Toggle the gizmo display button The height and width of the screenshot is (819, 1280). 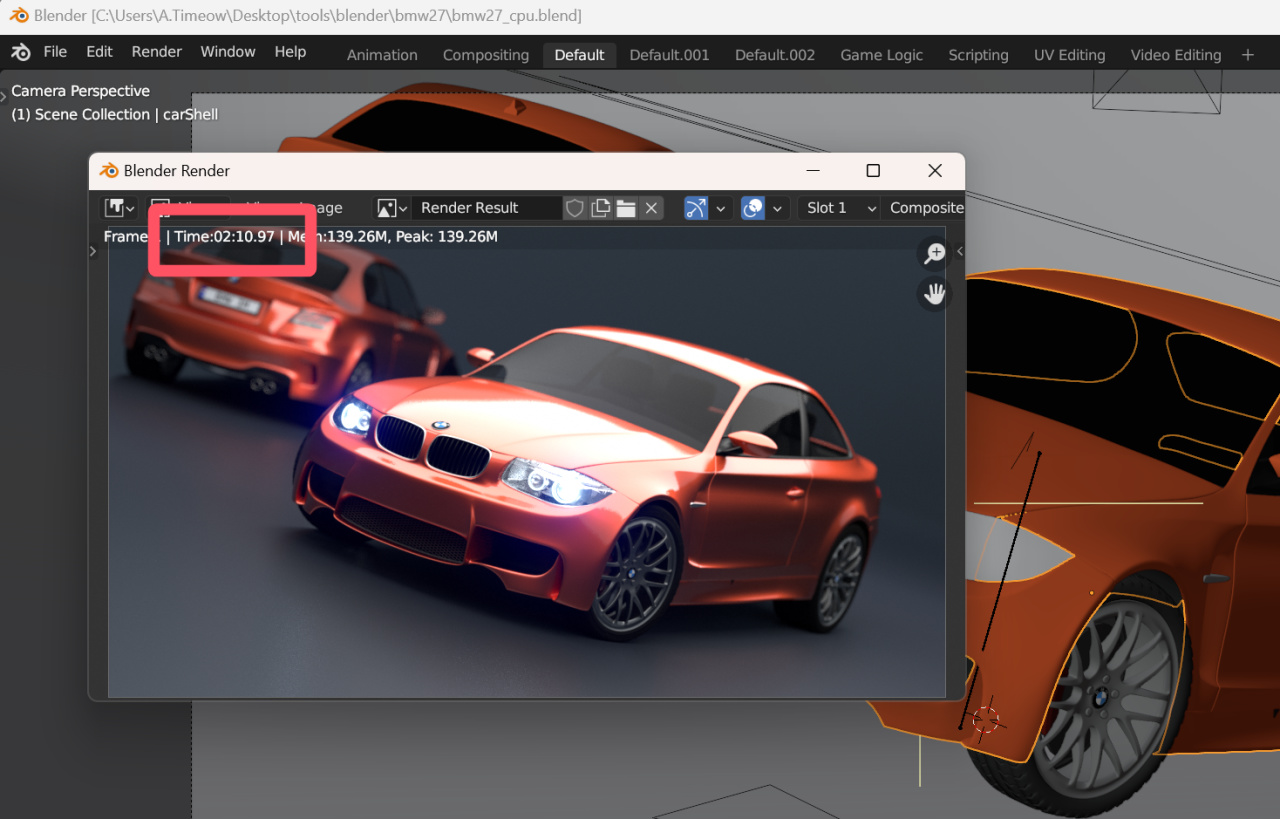696,208
